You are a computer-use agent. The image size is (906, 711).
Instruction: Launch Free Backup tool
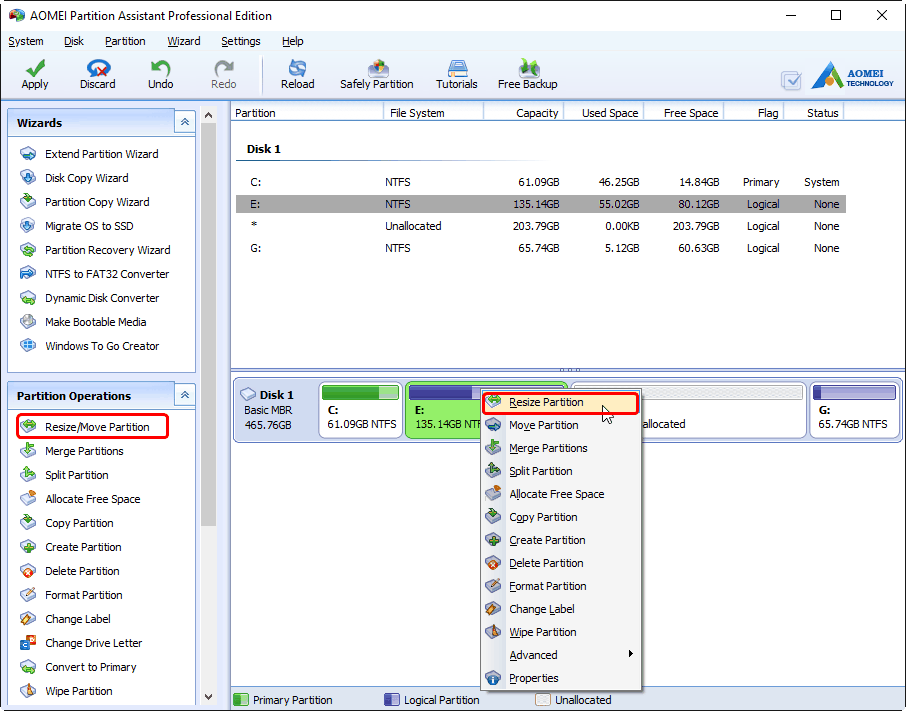pyautogui.click(x=528, y=75)
